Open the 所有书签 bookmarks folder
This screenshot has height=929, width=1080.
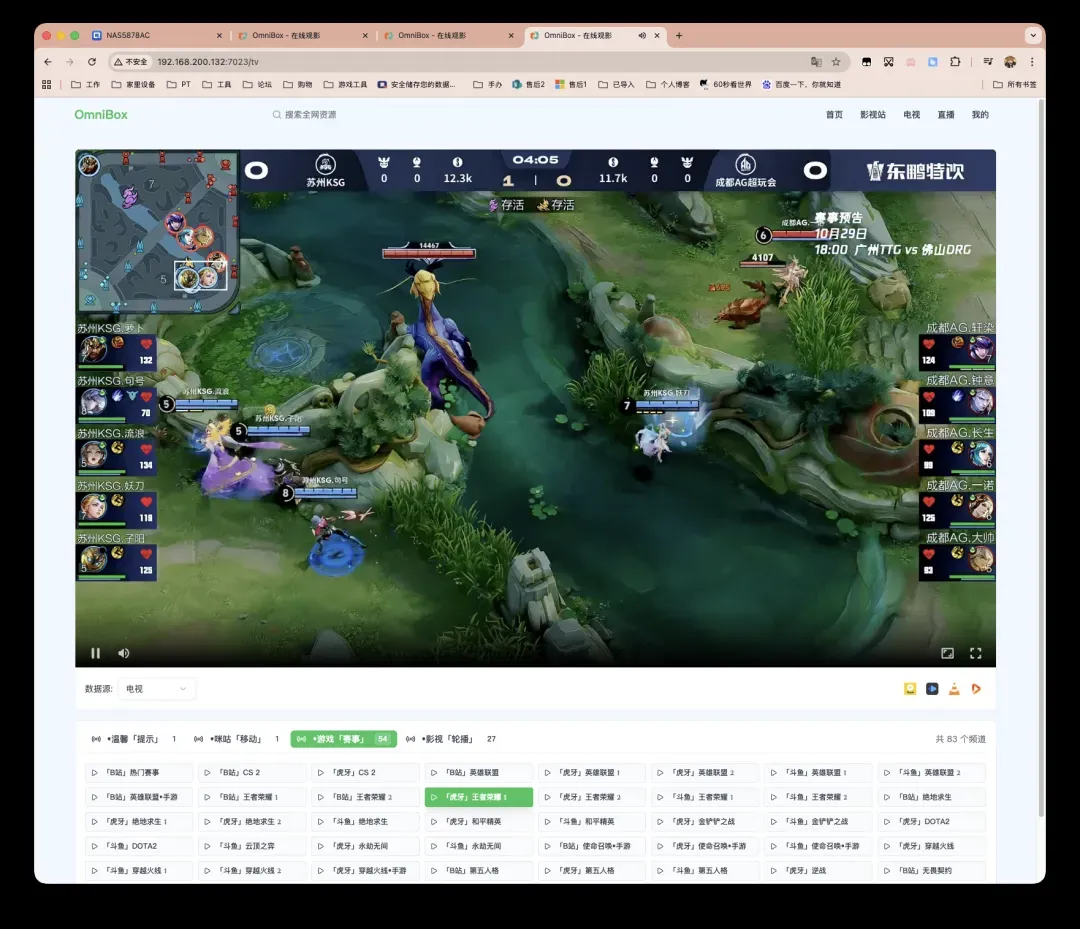coord(1014,85)
